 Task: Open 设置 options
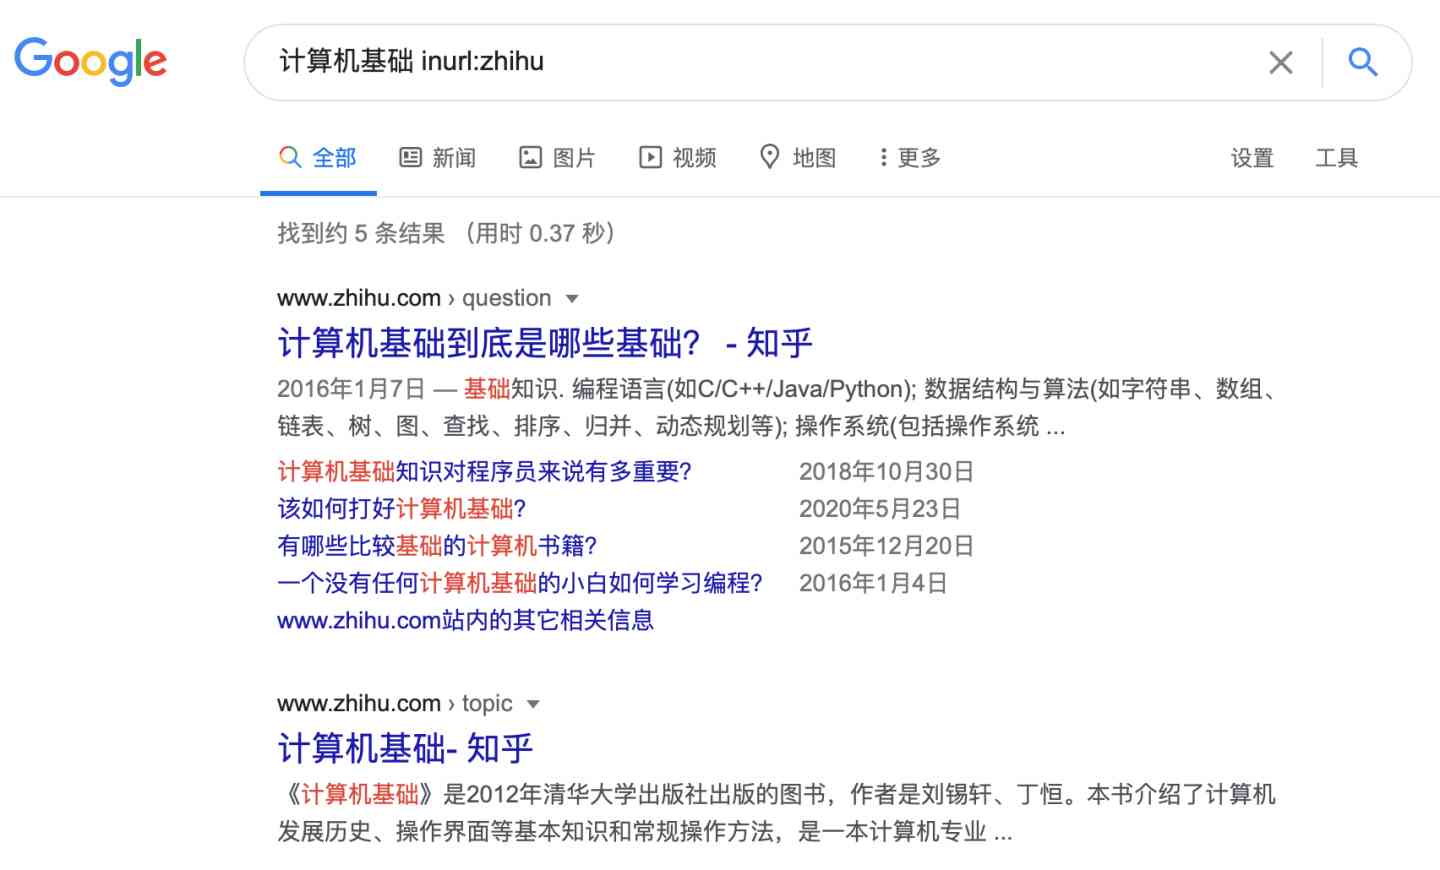1252,158
